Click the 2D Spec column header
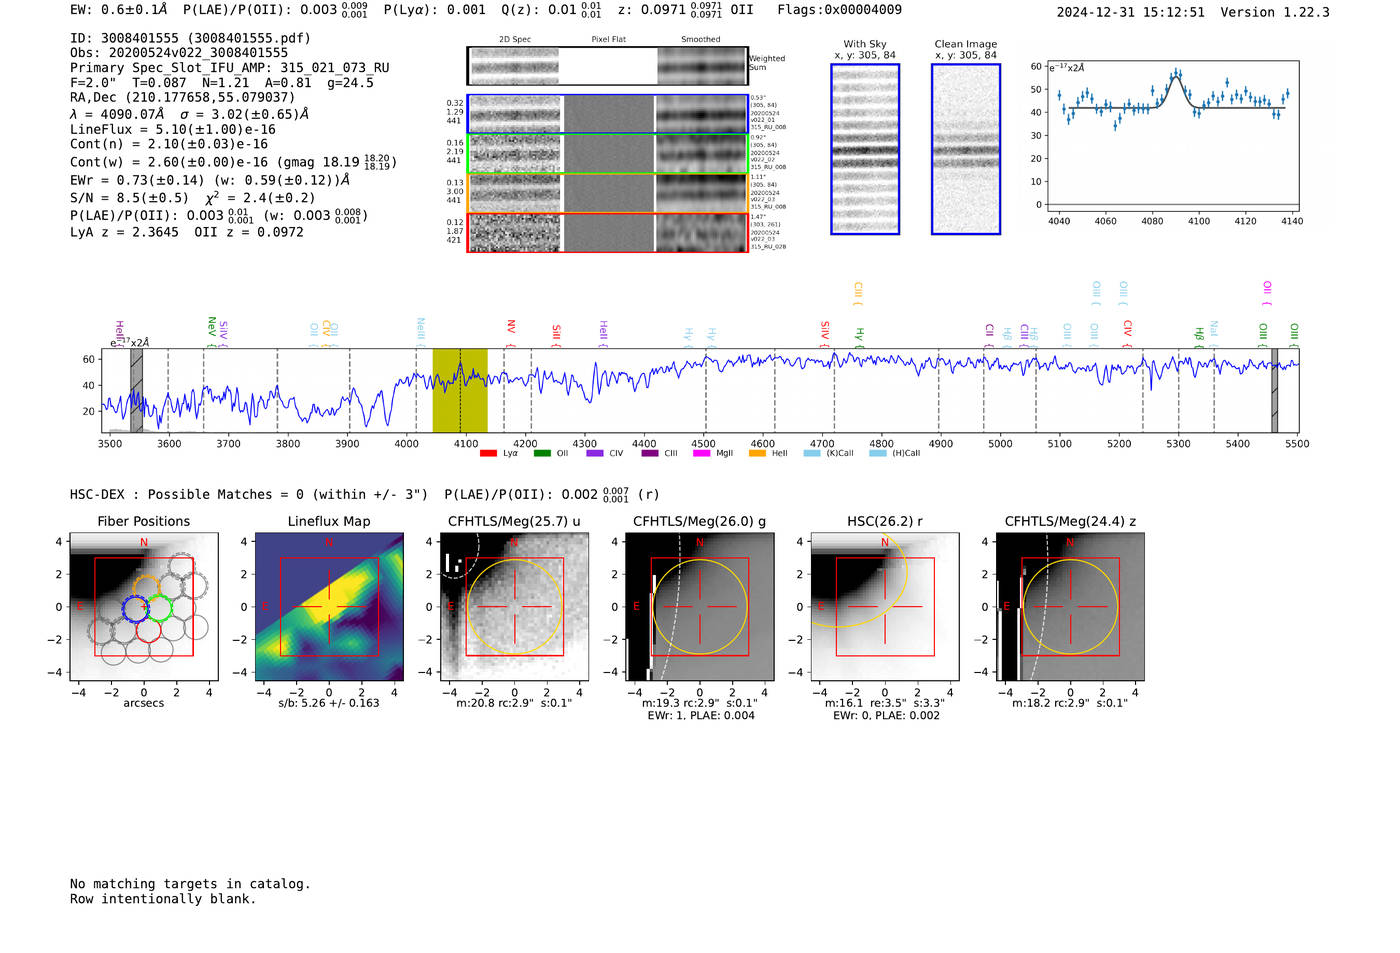The width and height of the screenshot is (1400, 953). [x=515, y=40]
